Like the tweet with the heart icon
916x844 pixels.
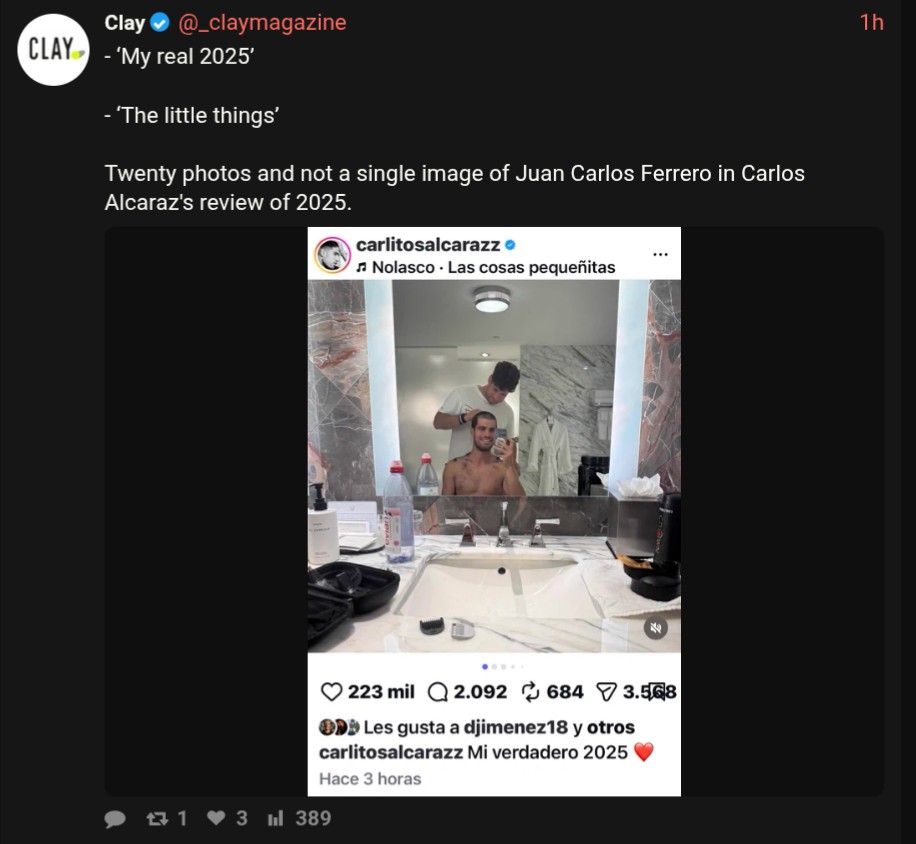[x=216, y=818]
